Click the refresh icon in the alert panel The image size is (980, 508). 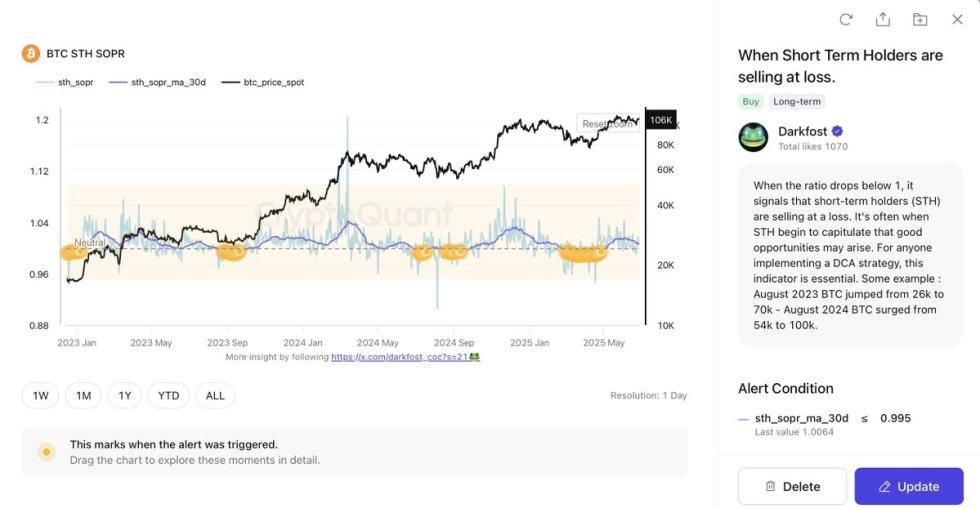[x=846, y=19]
